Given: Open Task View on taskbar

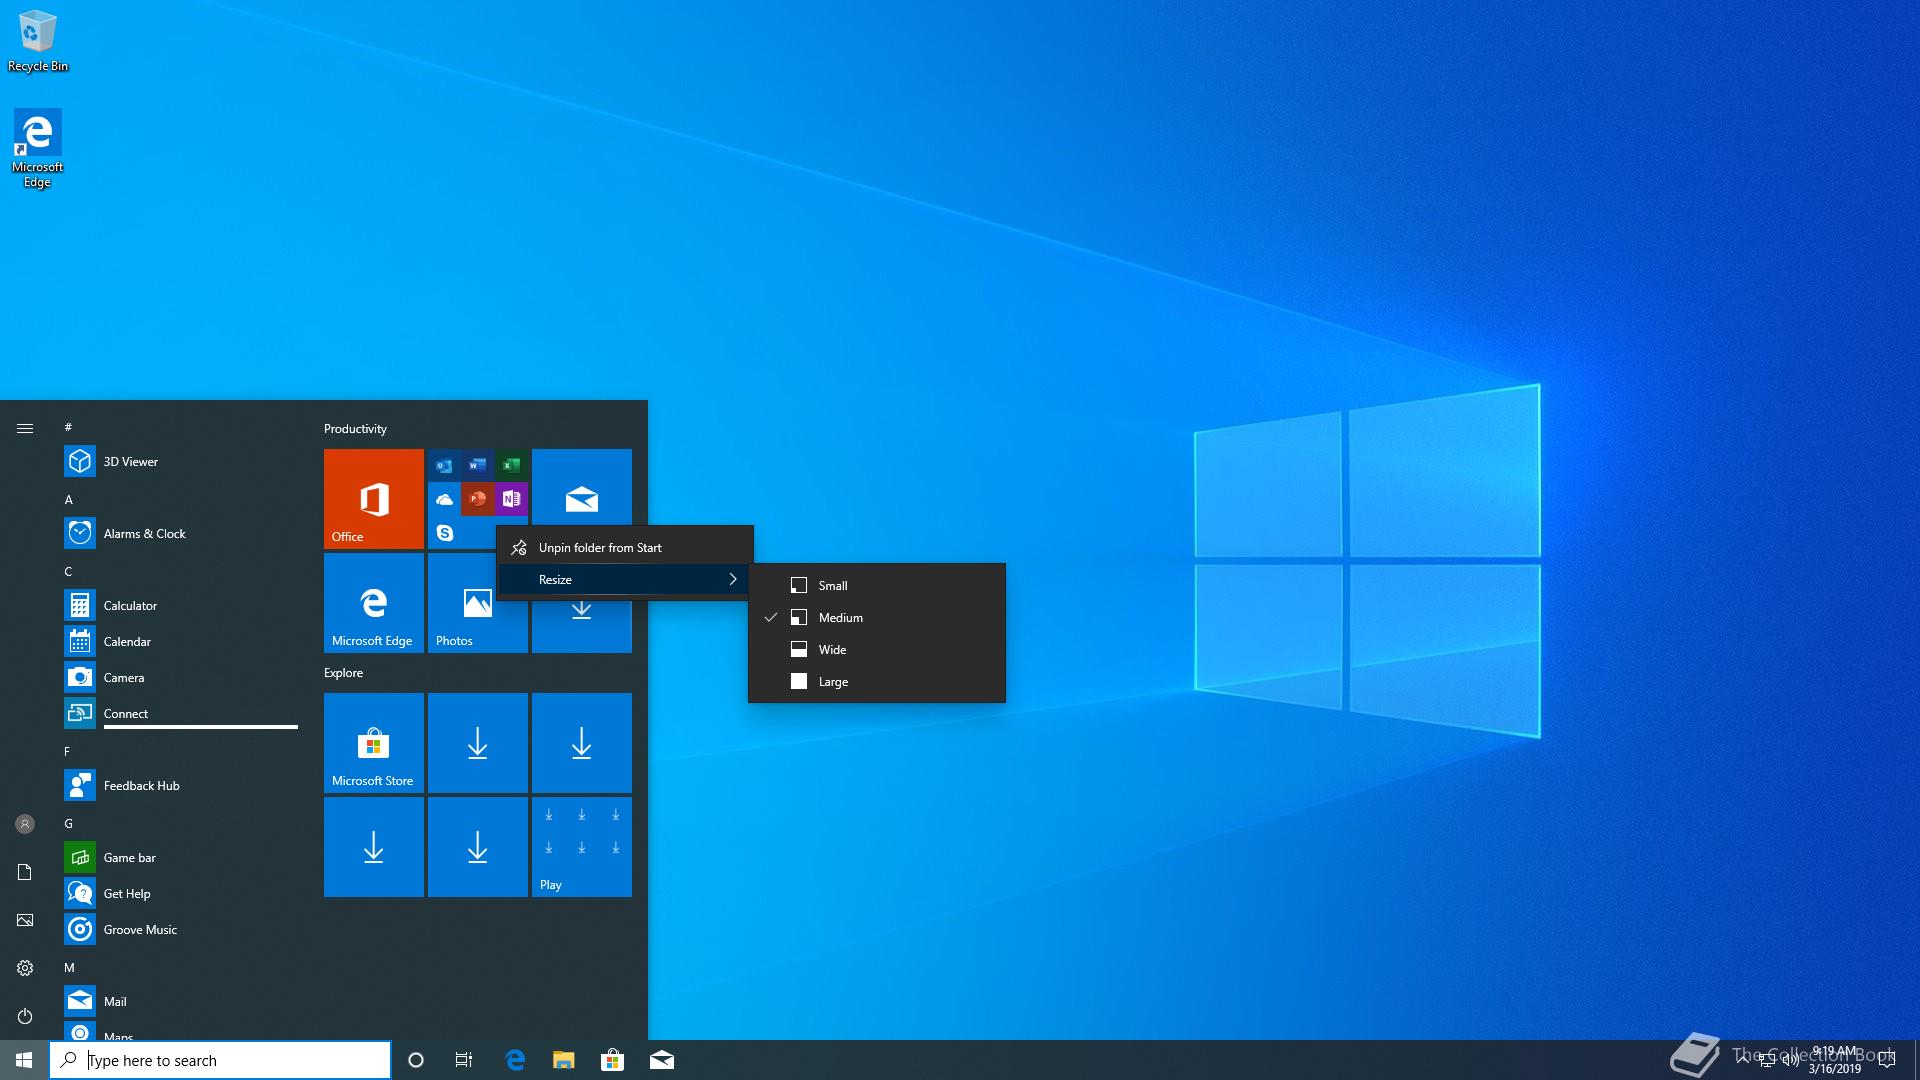Looking at the screenshot, I should [464, 1060].
